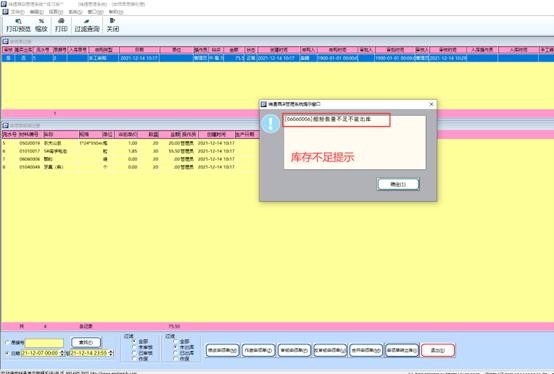Select the material row 01010017
554x374 pixels.
(x=130, y=151)
